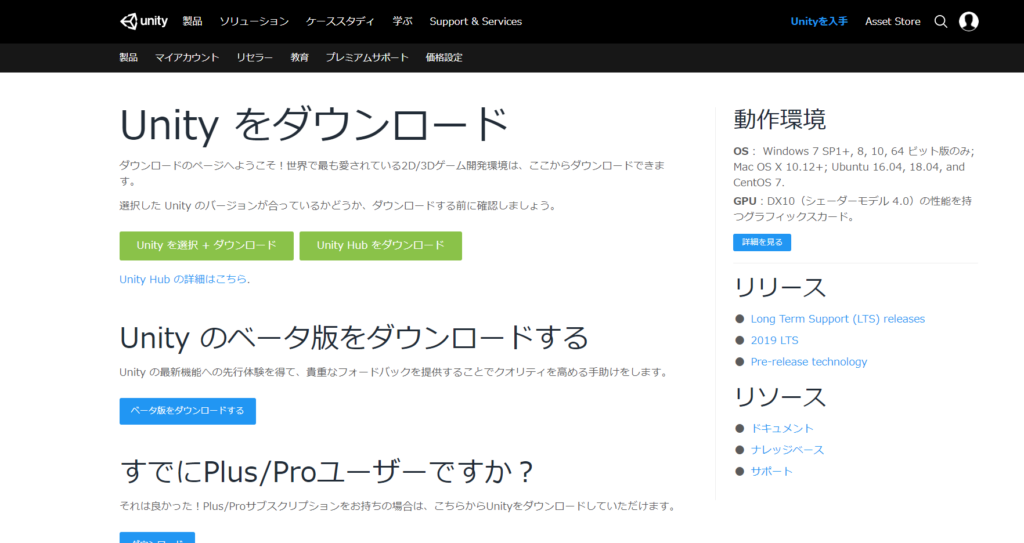The width and height of the screenshot is (1024, 543).
Task: Open the 製品 top navigation menu
Action: click(192, 22)
